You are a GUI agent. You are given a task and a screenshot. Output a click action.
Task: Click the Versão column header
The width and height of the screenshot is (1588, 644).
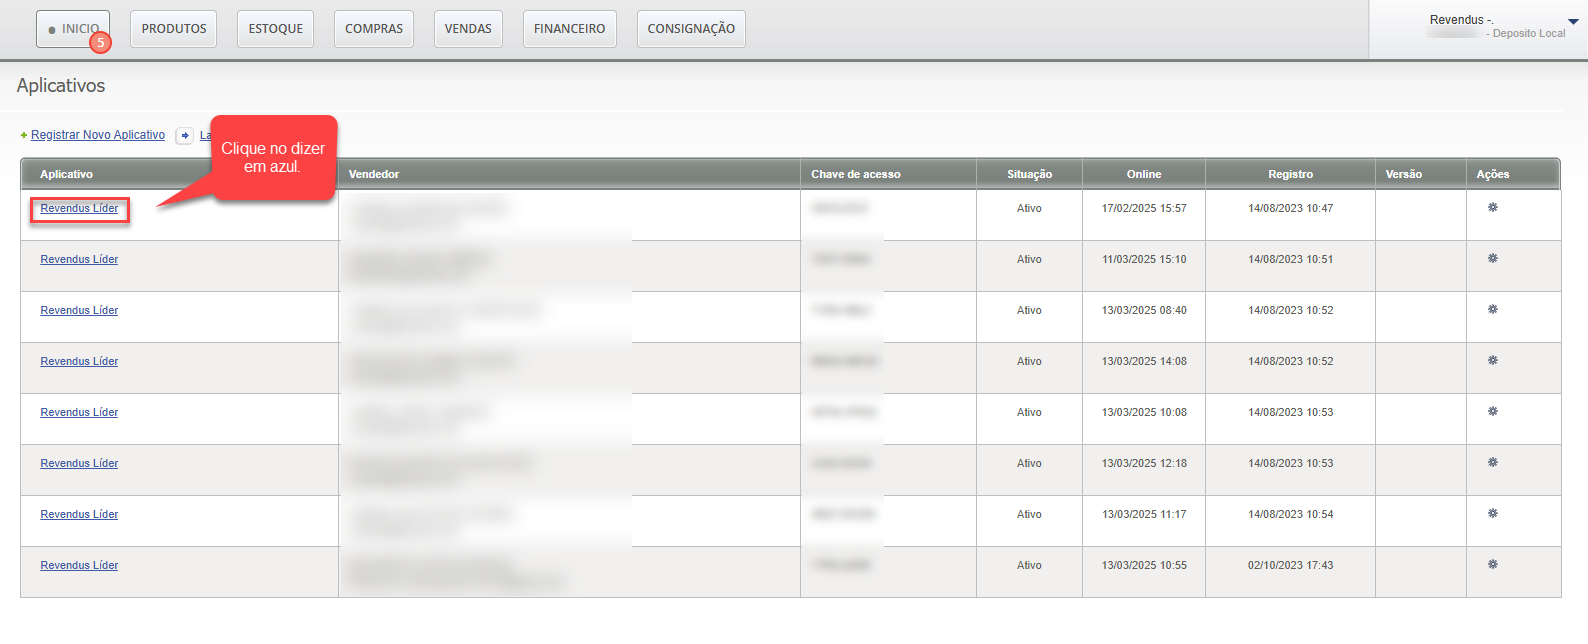[x=1404, y=174]
